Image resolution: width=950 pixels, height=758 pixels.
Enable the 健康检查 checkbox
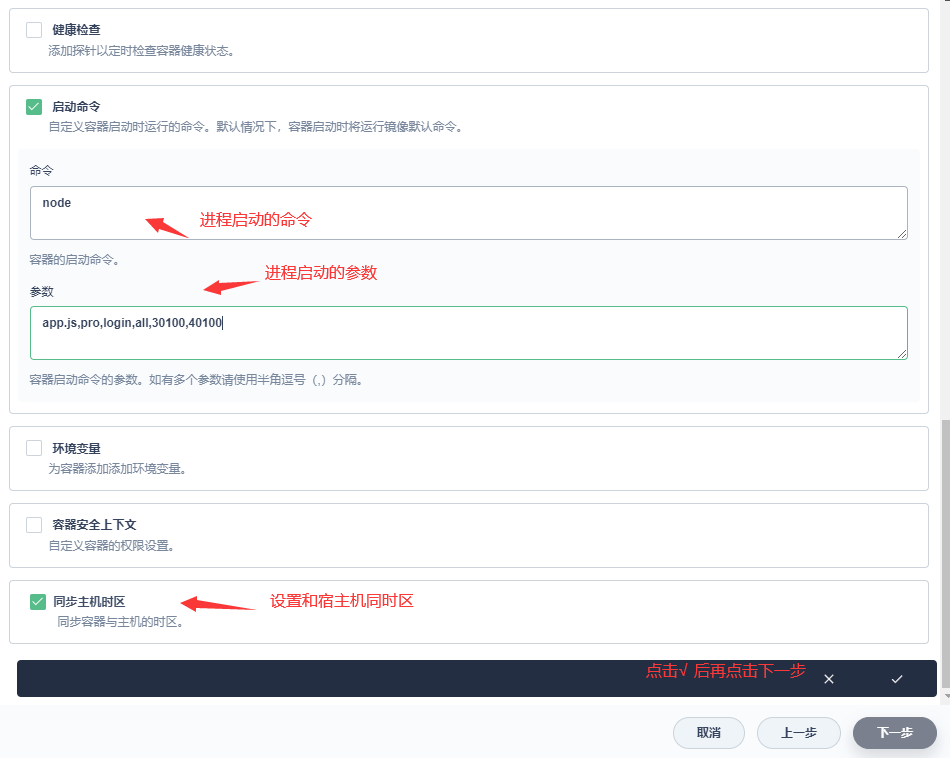(x=34, y=30)
